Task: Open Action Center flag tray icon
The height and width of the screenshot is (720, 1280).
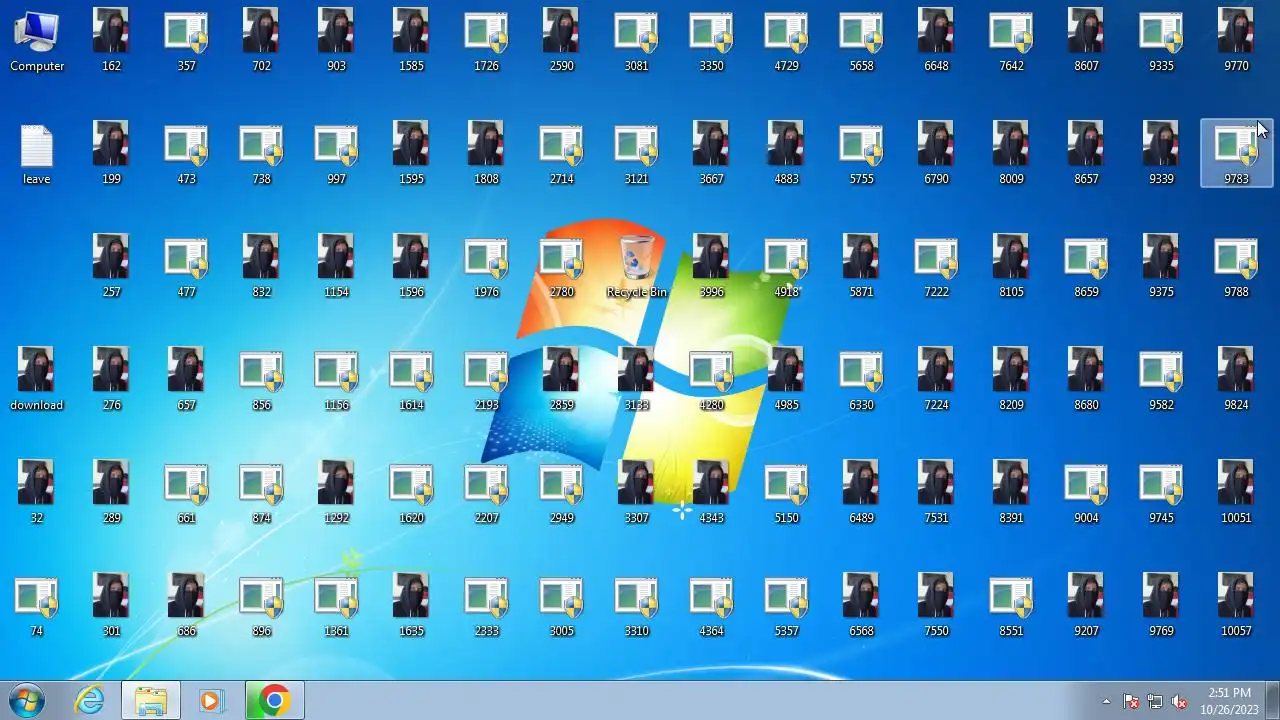Action: pos(1131,701)
